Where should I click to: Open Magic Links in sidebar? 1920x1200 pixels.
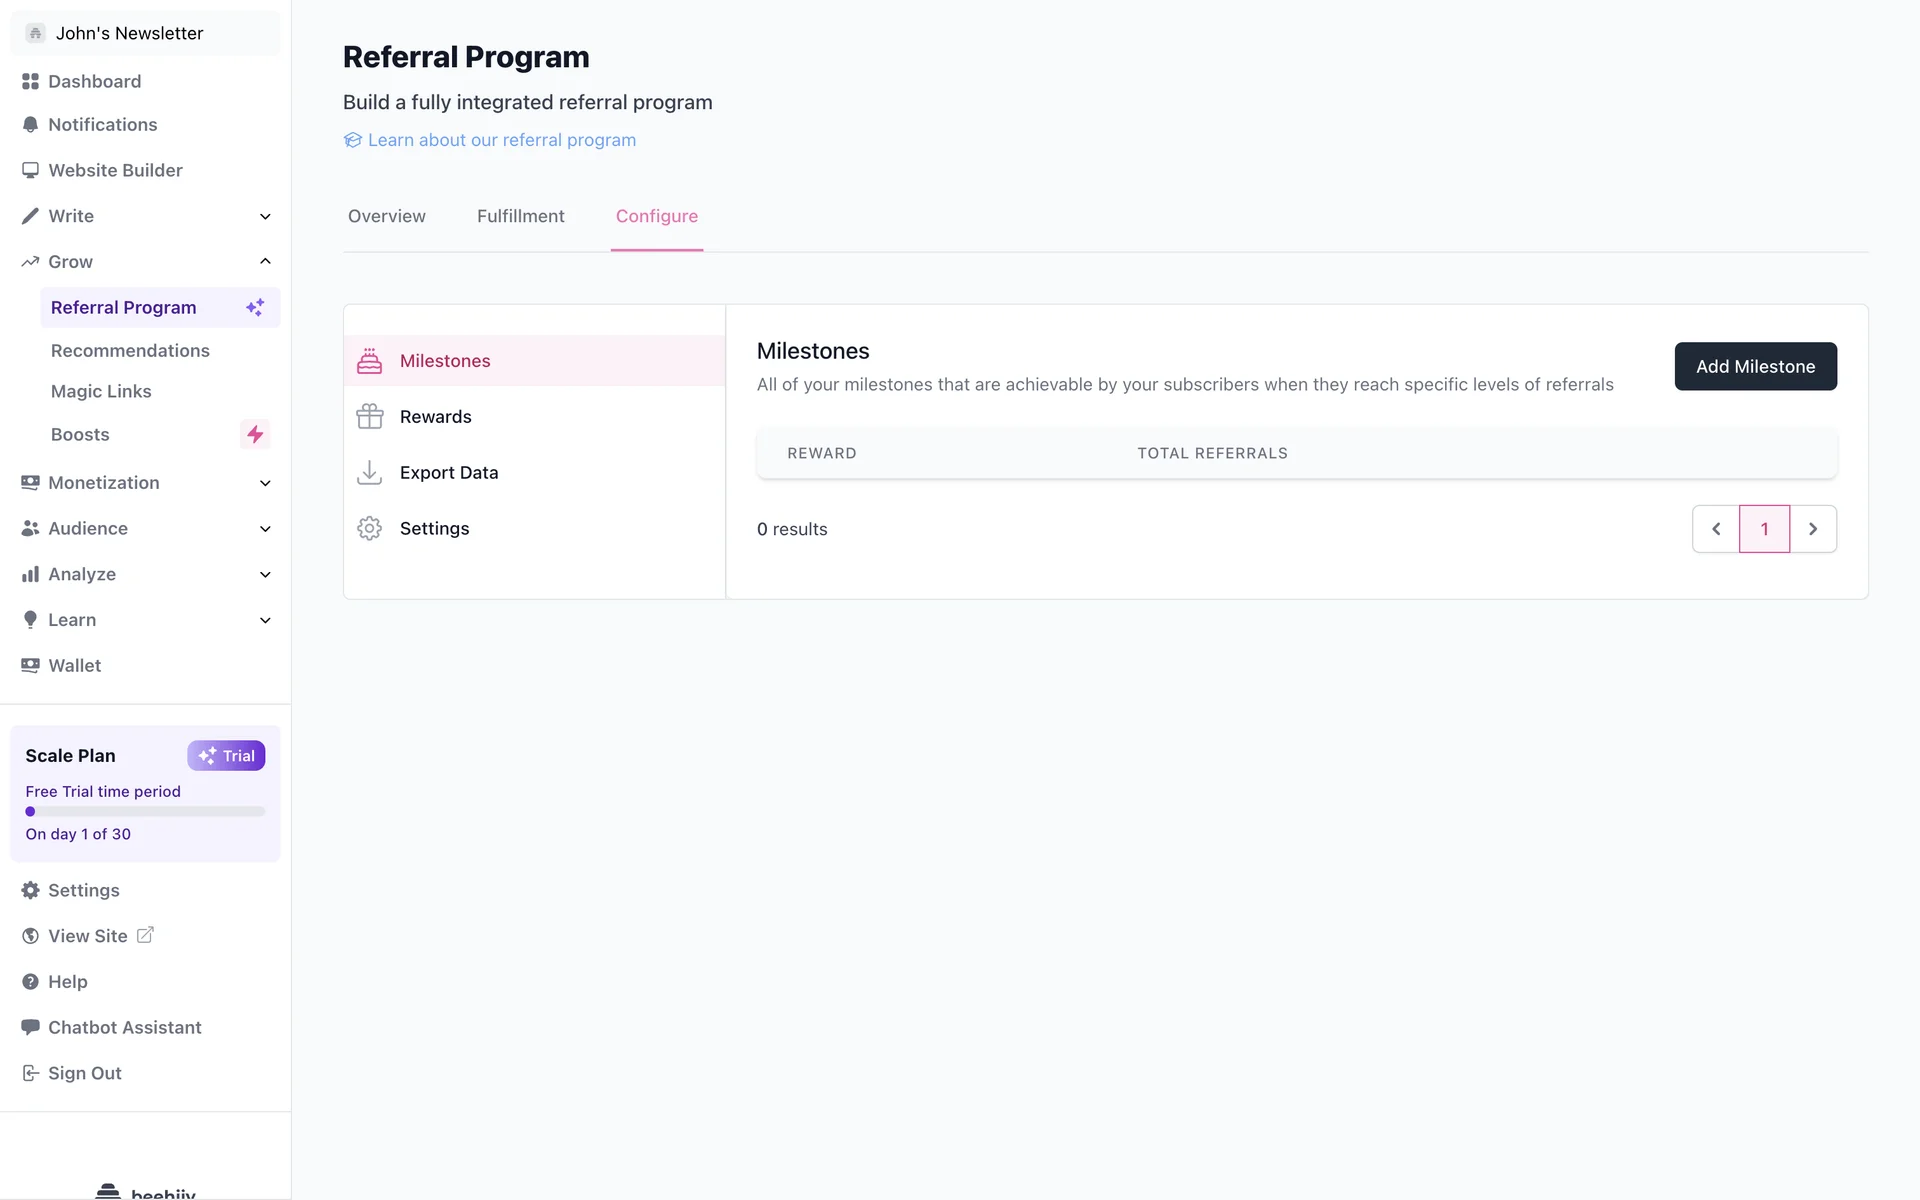101,391
